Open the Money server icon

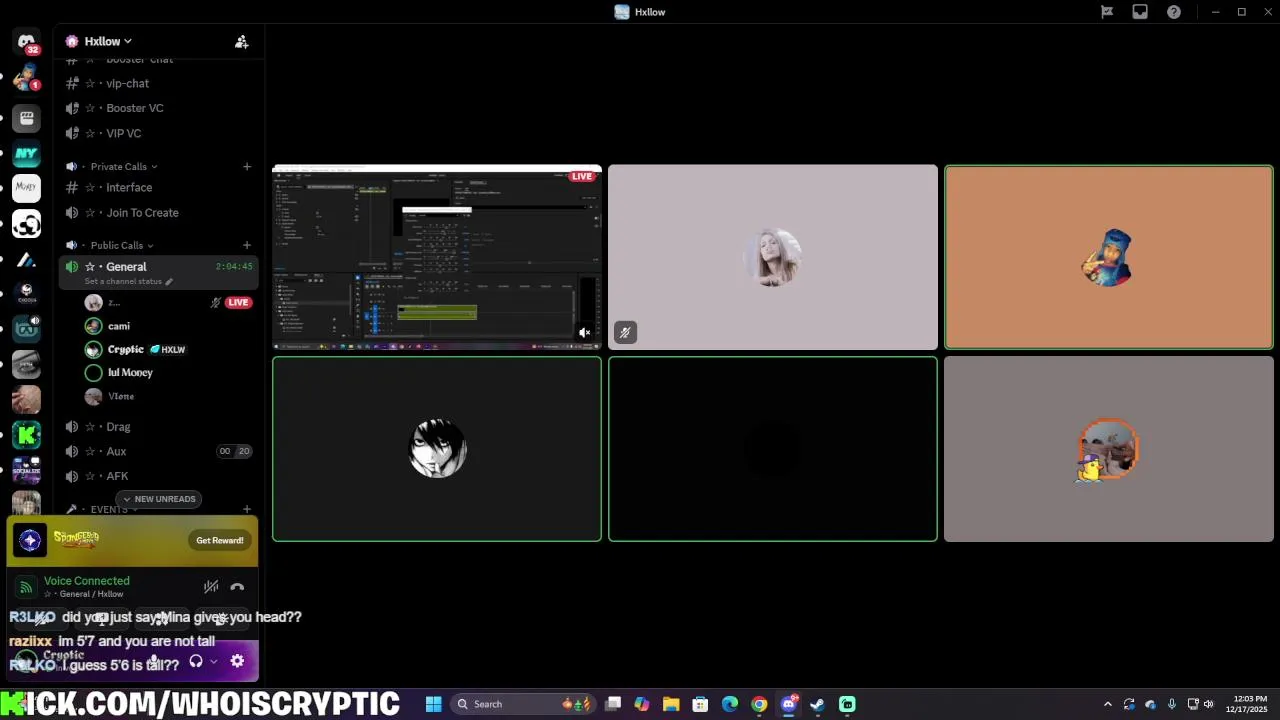pos(26,188)
